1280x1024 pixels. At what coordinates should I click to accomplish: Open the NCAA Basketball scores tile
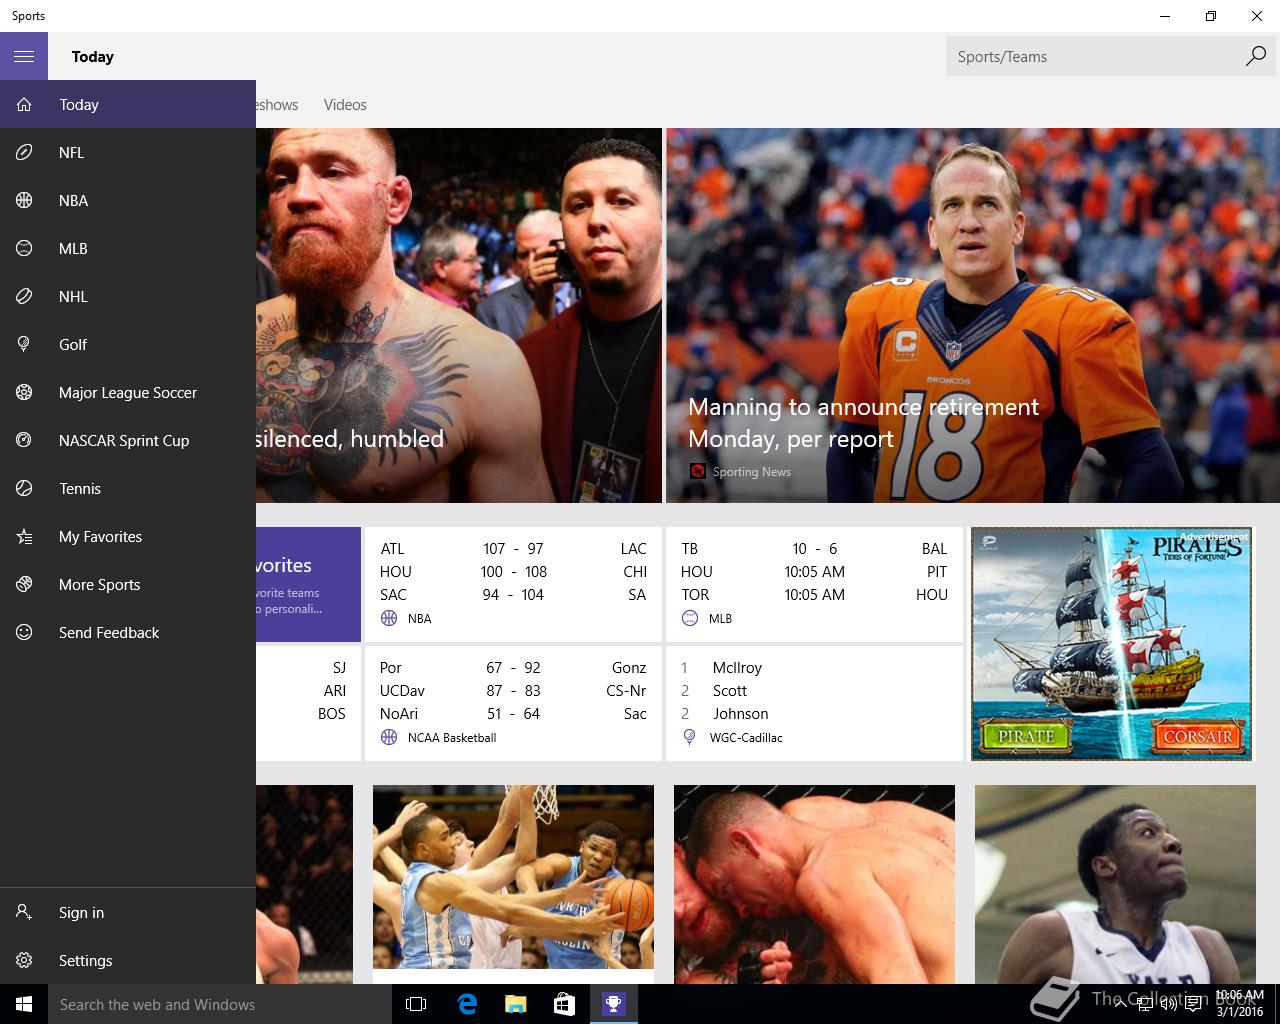click(513, 703)
